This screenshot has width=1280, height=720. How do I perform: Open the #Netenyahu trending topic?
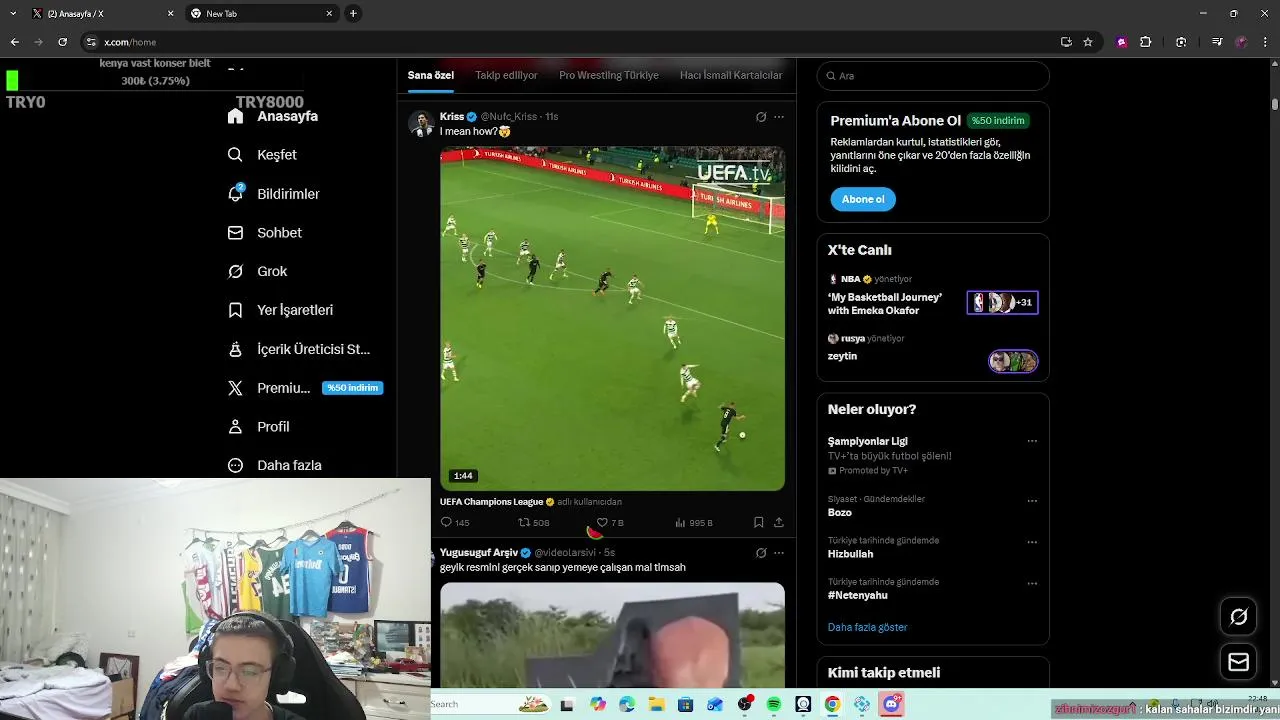click(857, 595)
